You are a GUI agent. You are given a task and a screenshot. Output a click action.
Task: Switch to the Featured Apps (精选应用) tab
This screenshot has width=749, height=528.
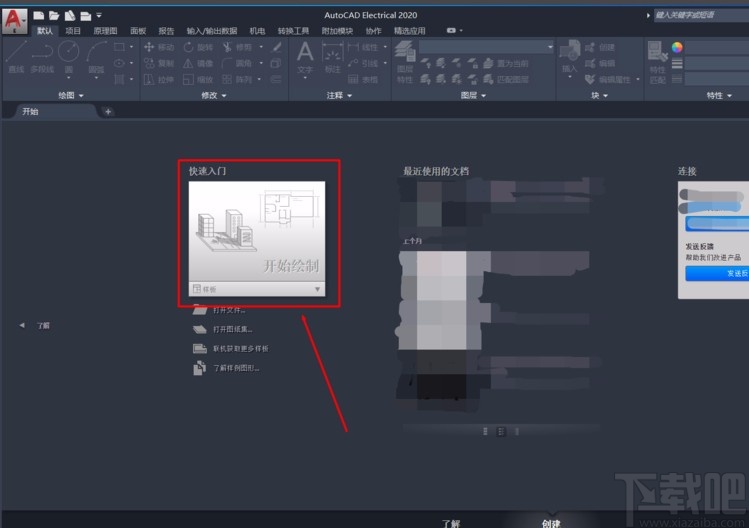point(409,31)
